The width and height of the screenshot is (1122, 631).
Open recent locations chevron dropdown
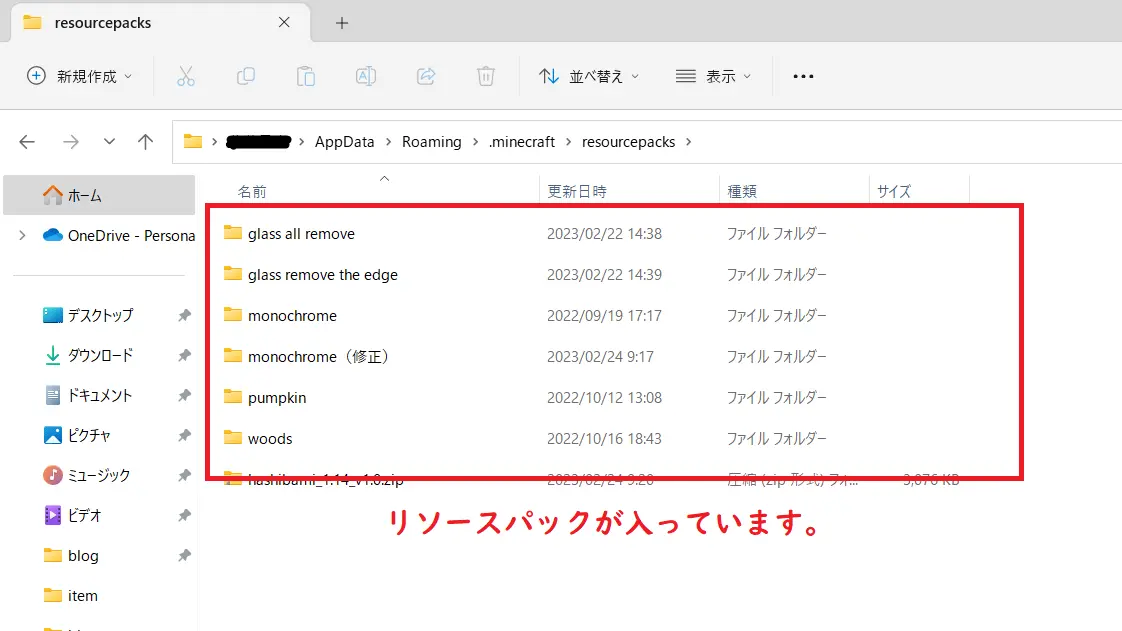pyautogui.click(x=109, y=142)
